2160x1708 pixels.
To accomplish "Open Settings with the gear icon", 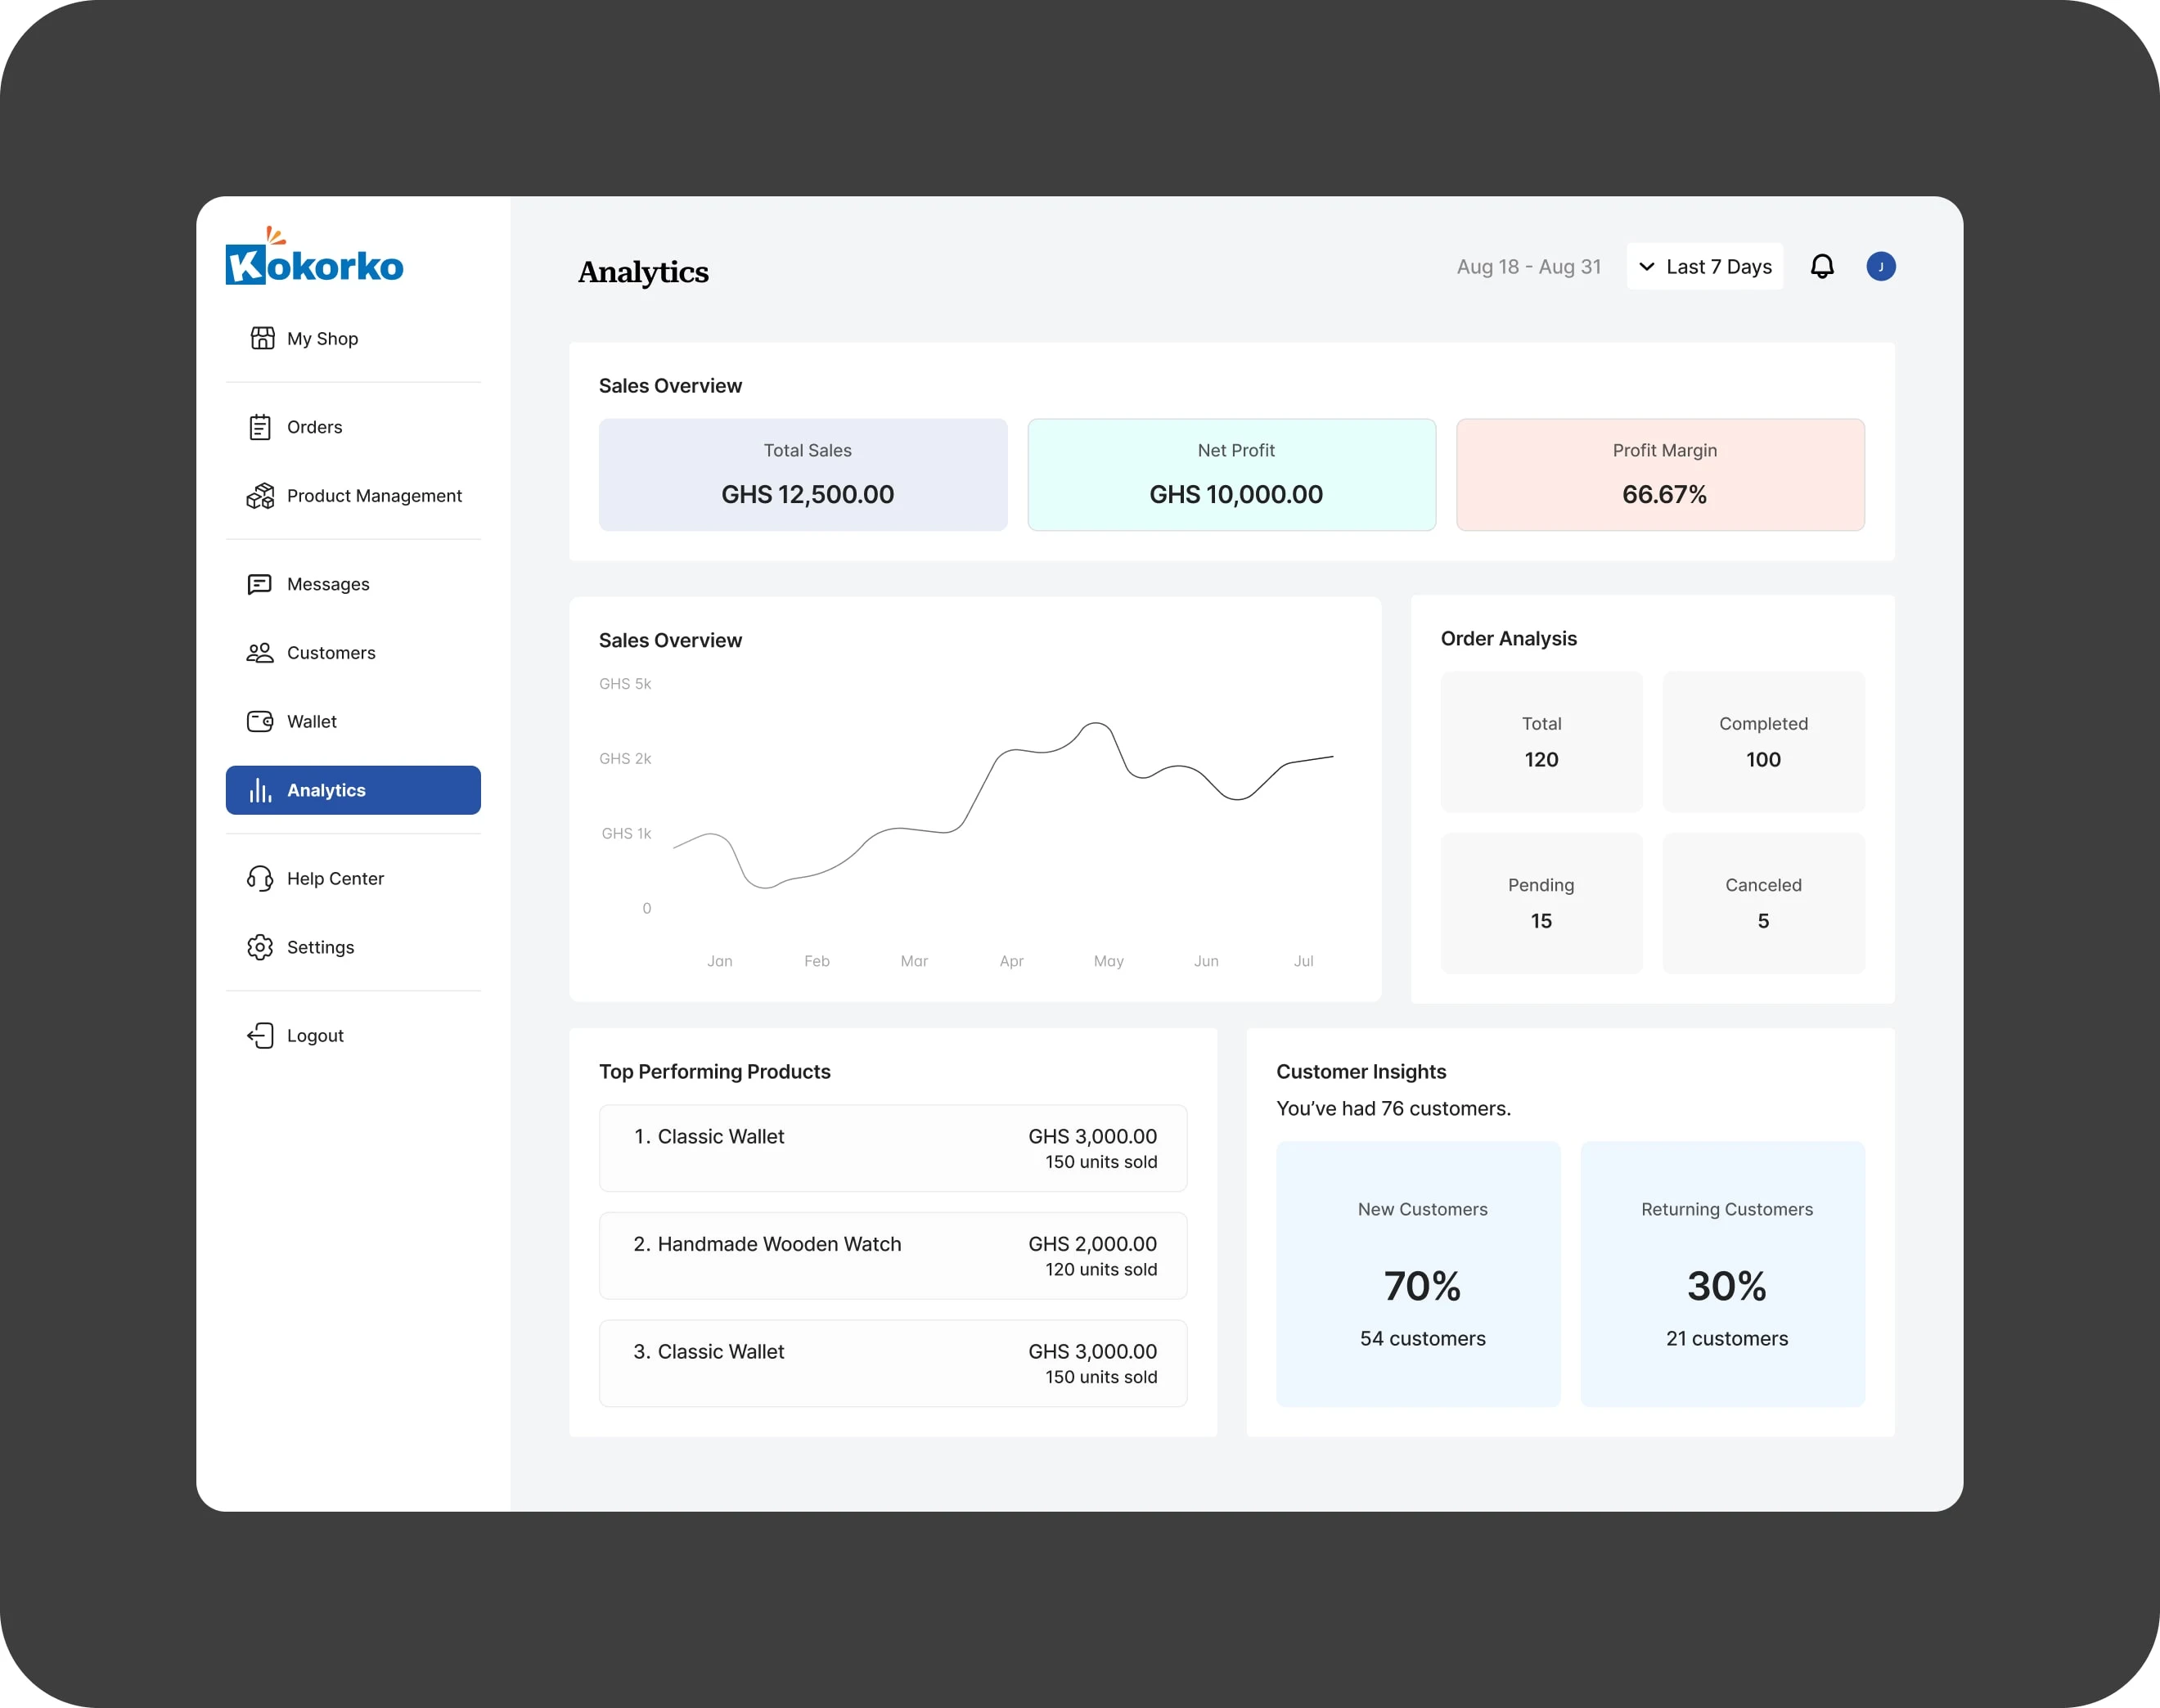I will coord(259,946).
